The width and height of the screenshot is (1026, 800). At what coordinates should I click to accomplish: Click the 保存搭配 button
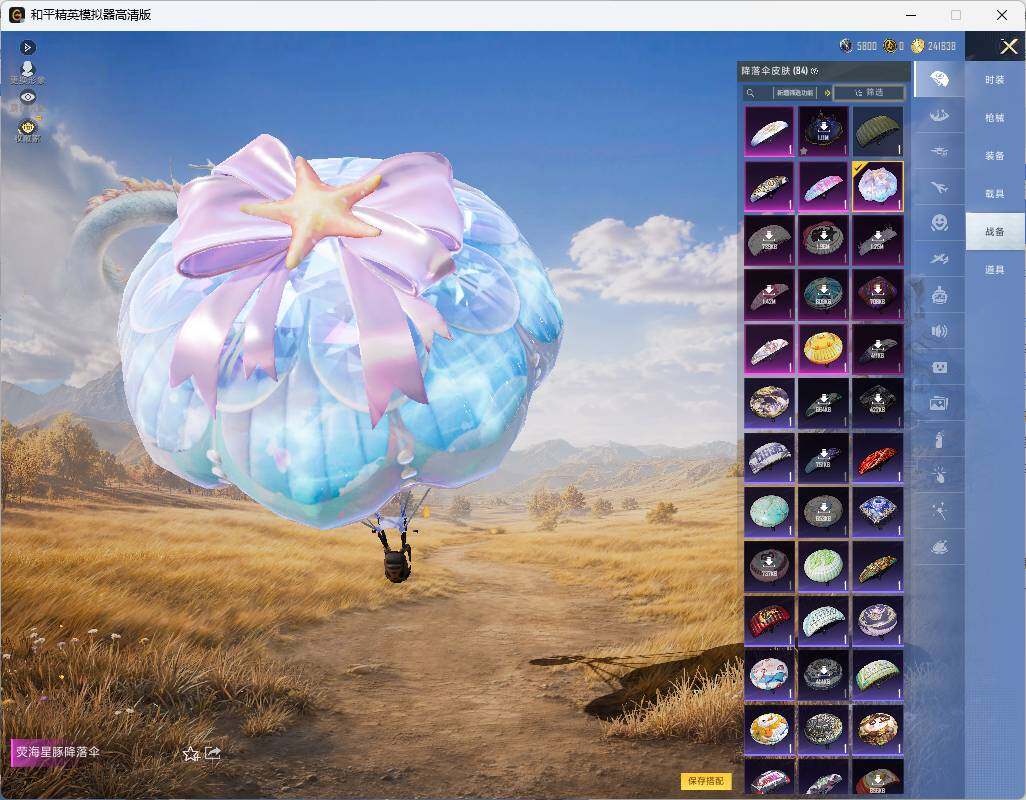point(706,780)
